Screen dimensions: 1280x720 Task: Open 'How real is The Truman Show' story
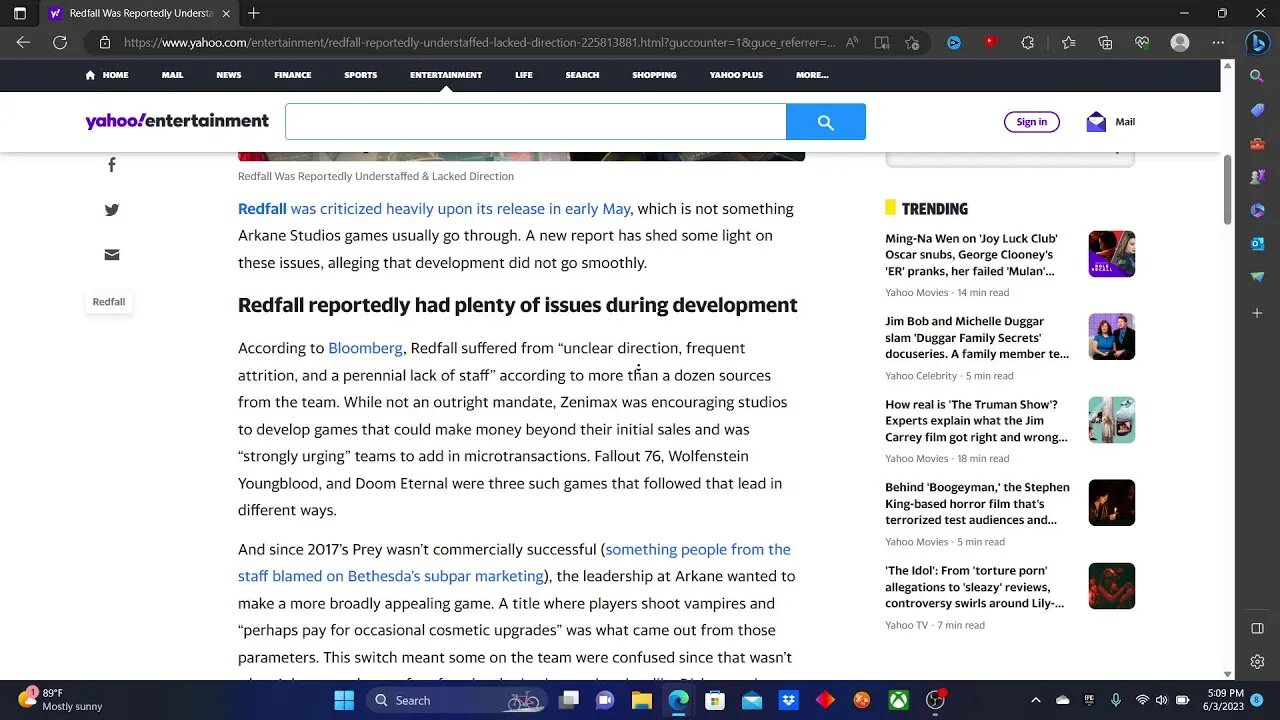[976, 421]
